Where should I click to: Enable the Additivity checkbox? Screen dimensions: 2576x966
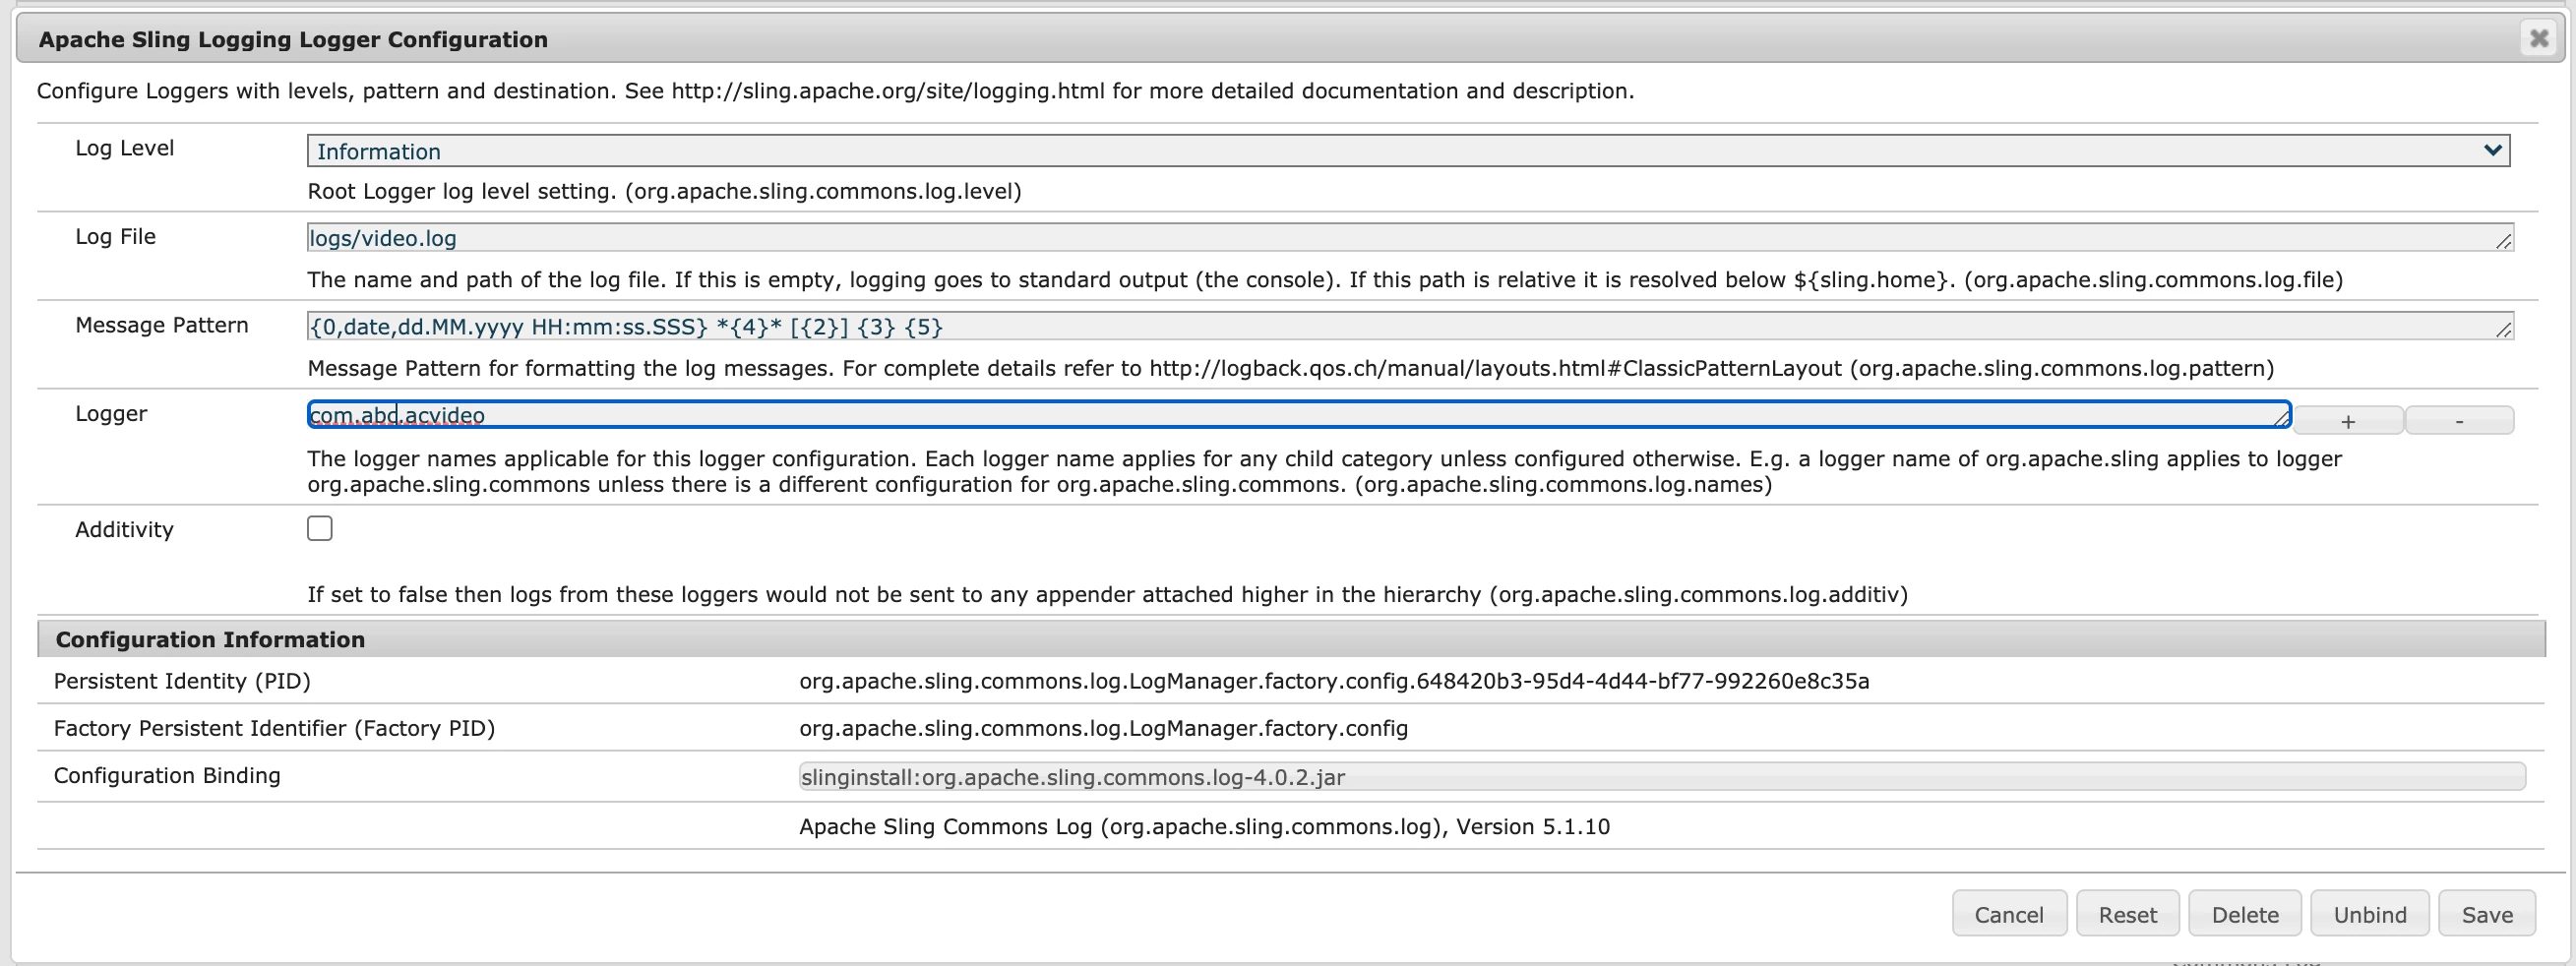click(x=320, y=528)
